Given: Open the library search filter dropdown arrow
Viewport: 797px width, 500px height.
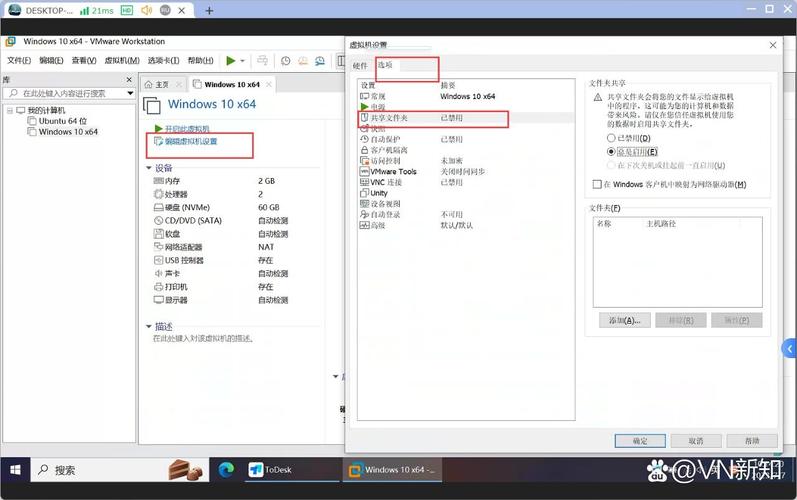Looking at the screenshot, I should tap(129, 93).
